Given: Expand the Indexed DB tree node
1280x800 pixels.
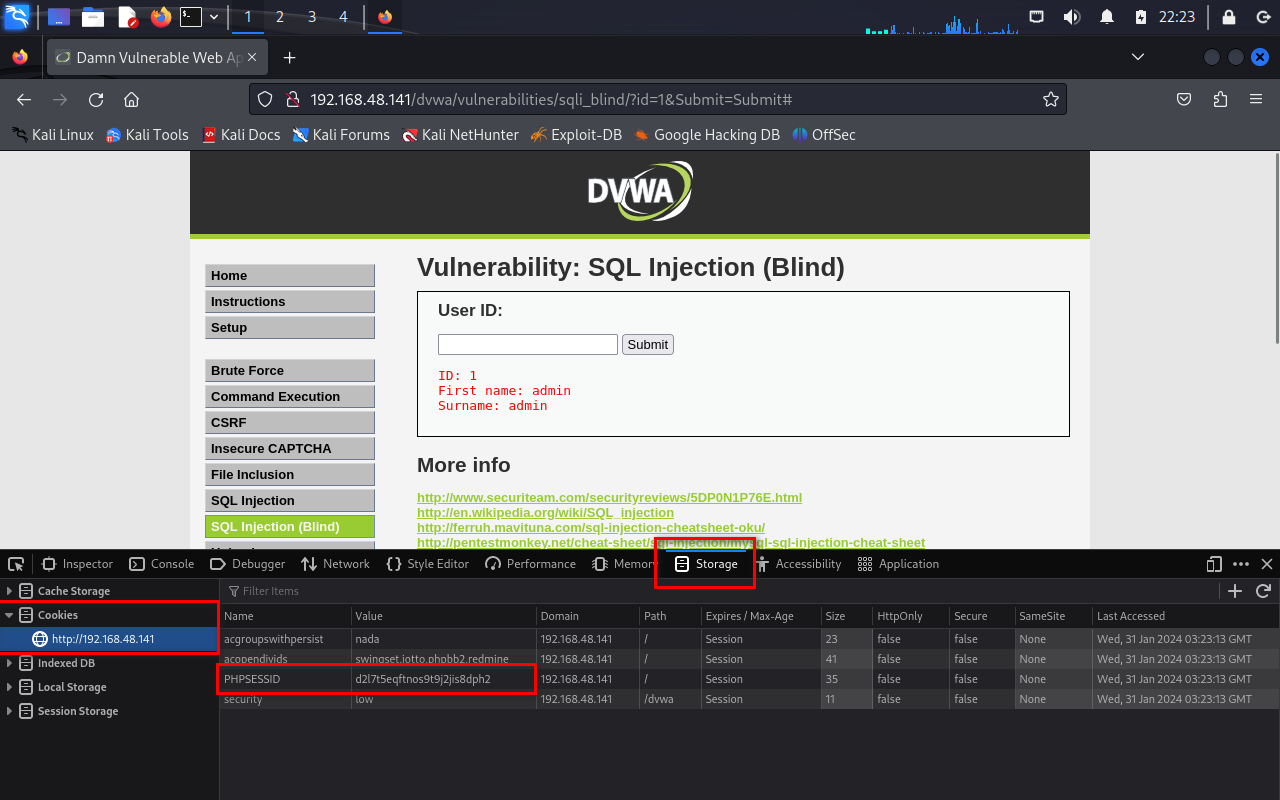Looking at the screenshot, I should pyautogui.click(x=10, y=663).
